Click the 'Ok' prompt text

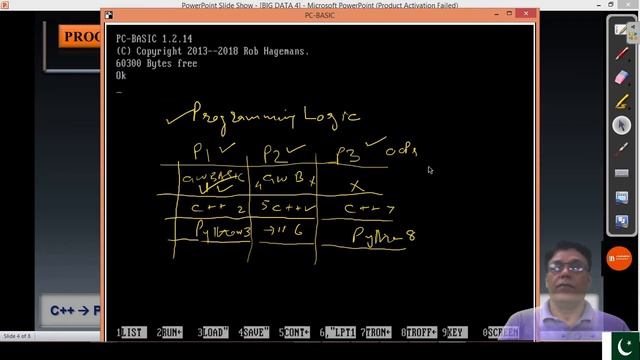[x=121, y=76]
